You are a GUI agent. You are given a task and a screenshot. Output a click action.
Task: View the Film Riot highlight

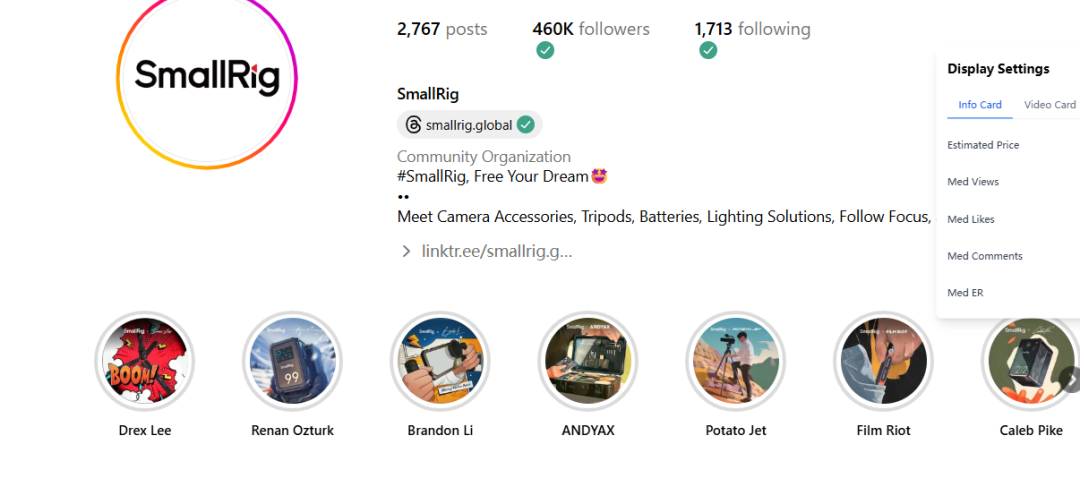(884, 361)
